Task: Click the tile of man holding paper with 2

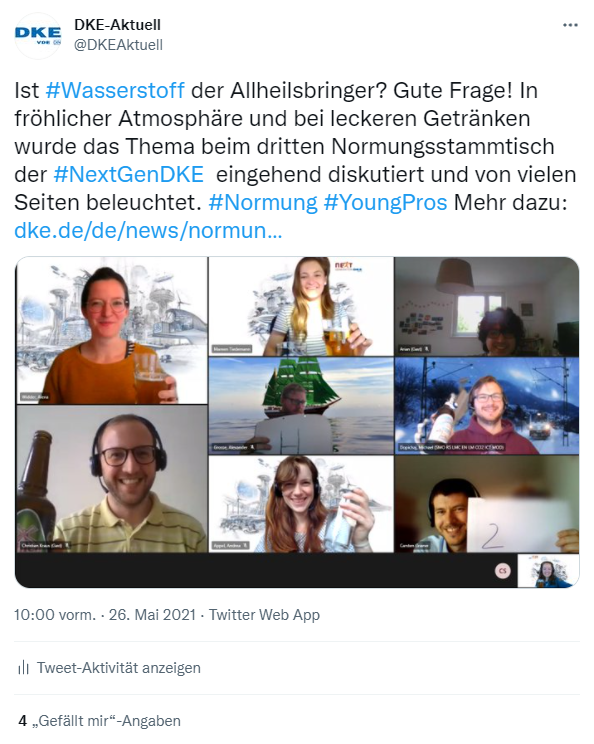Action: coord(487,504)
